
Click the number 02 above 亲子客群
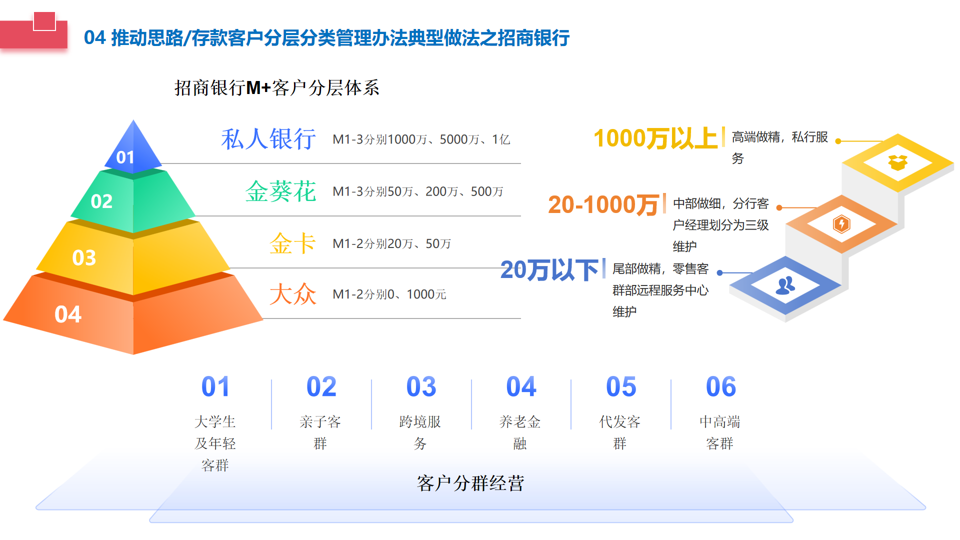[321, 387]
